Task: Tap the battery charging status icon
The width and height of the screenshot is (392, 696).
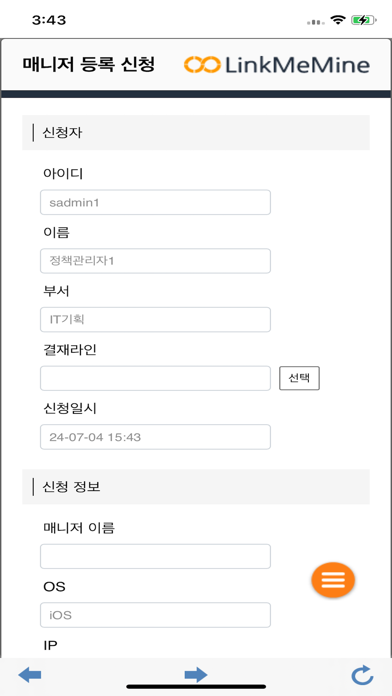Action: point(364,20)
